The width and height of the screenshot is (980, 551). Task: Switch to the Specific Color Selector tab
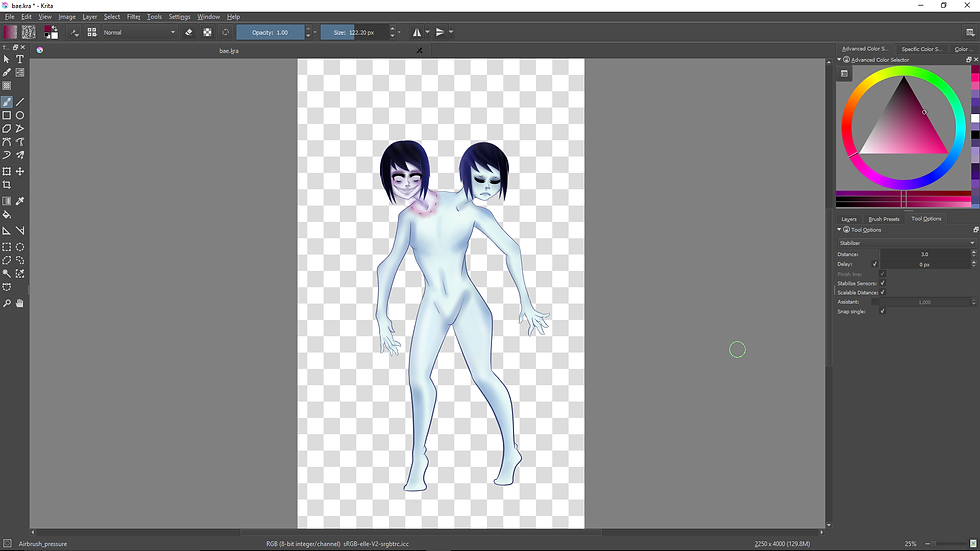(921, 49)
